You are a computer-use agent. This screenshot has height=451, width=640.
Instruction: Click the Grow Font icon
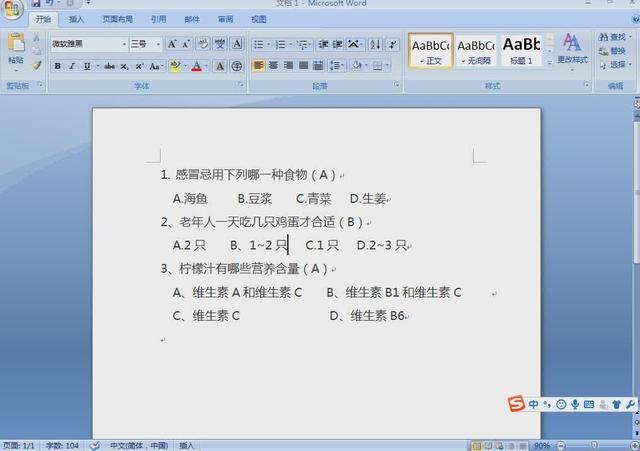(172, 44)
